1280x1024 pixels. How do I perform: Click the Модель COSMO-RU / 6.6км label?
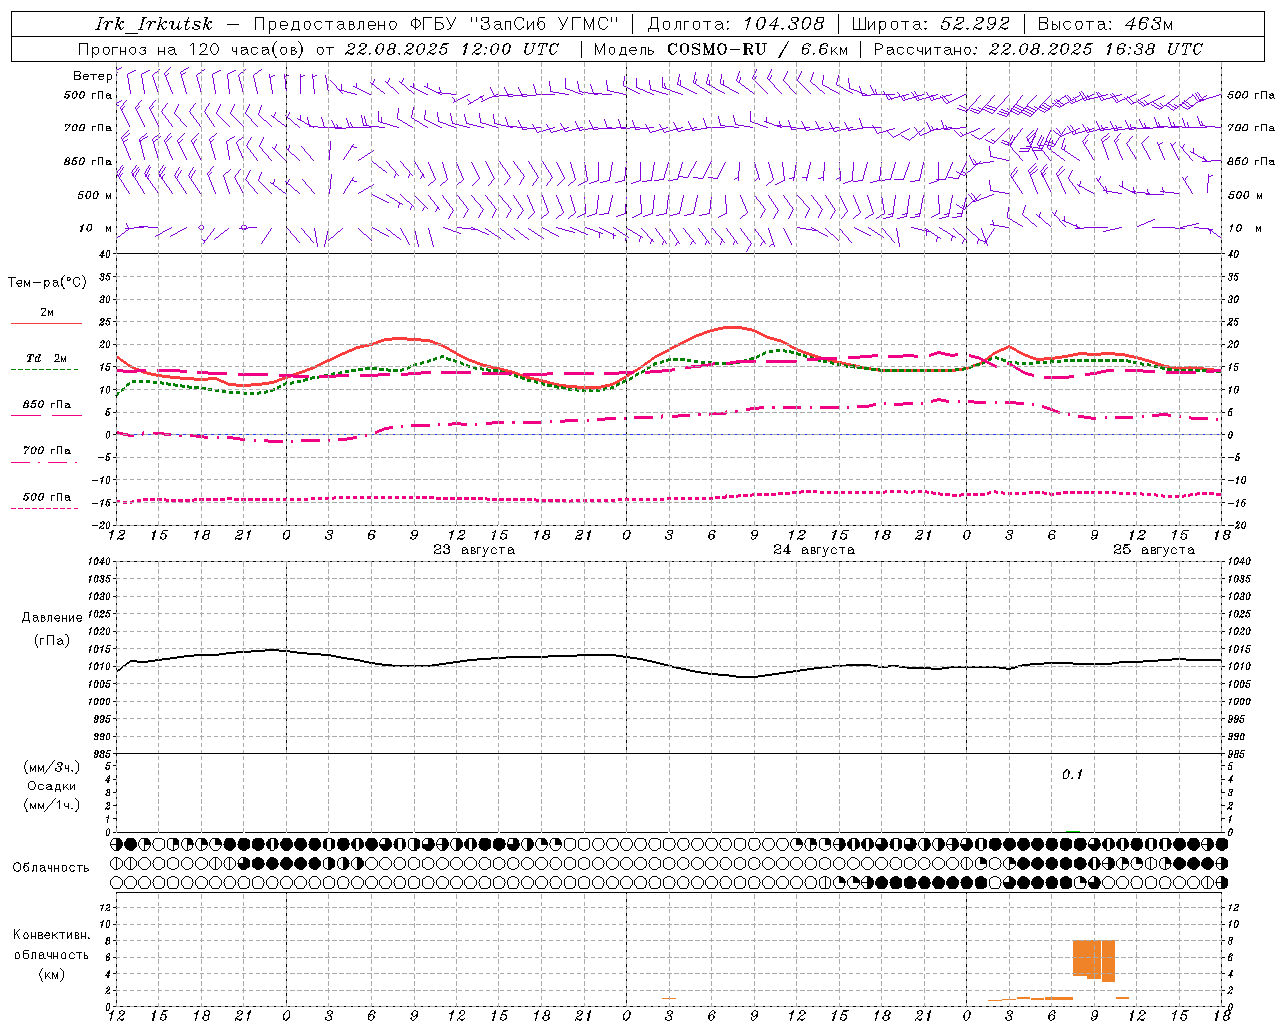coord(720,49)
